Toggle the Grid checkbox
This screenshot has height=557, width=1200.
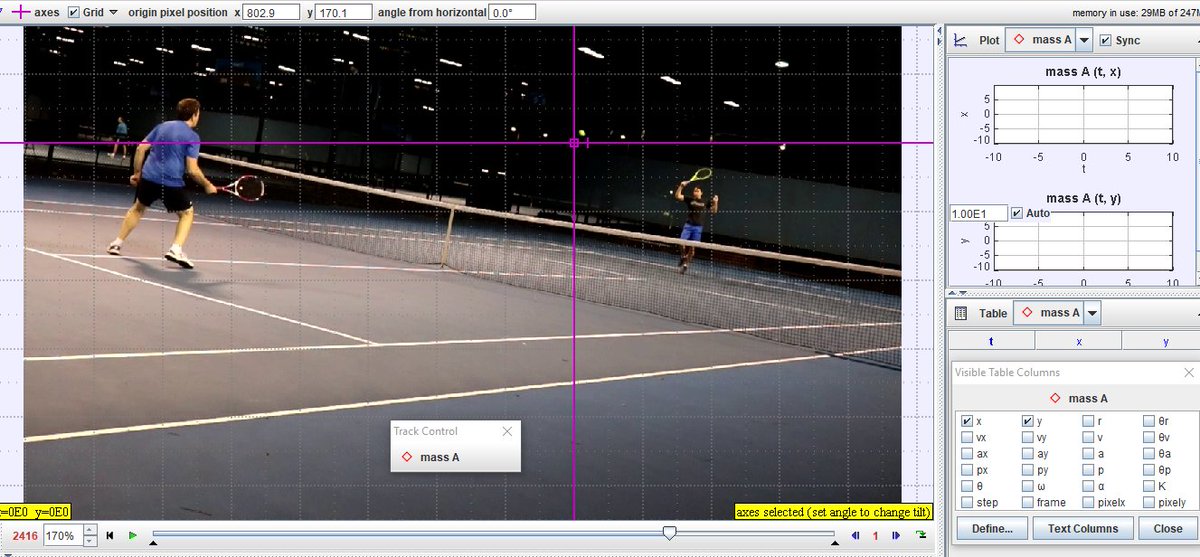click(x=73, y=12)
